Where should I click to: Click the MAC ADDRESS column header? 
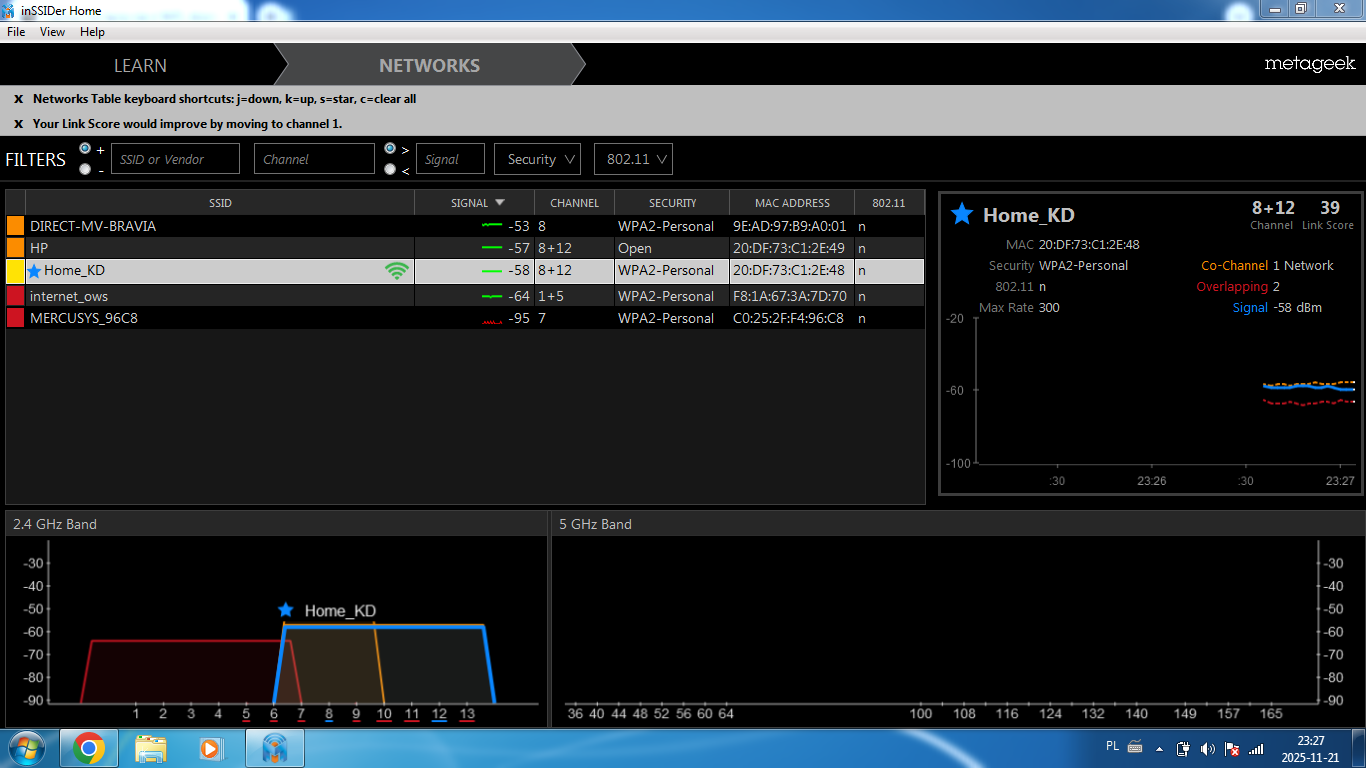[792, 202]
